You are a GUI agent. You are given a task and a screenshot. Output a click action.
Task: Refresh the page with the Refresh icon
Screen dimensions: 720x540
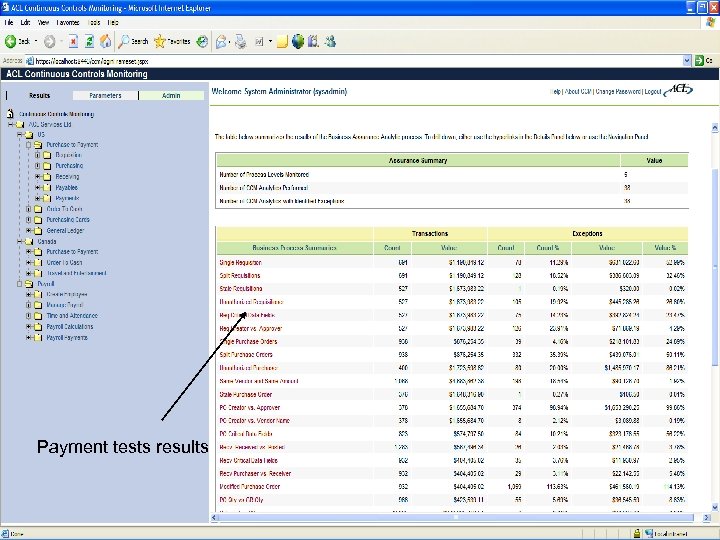(x=90, y=41)
